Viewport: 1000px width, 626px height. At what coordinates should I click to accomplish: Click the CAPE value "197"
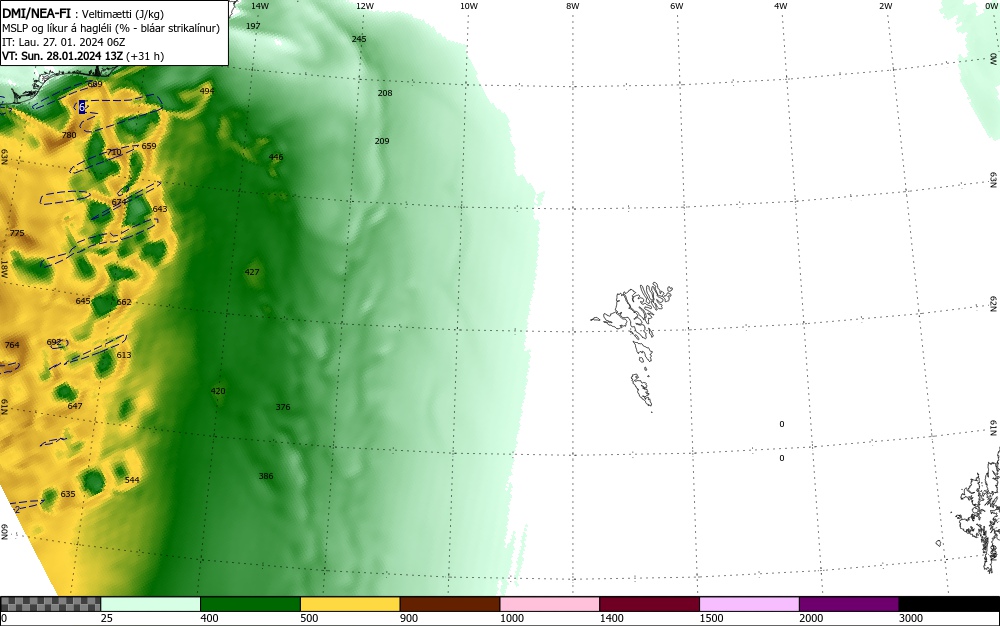tap(253, 26)
